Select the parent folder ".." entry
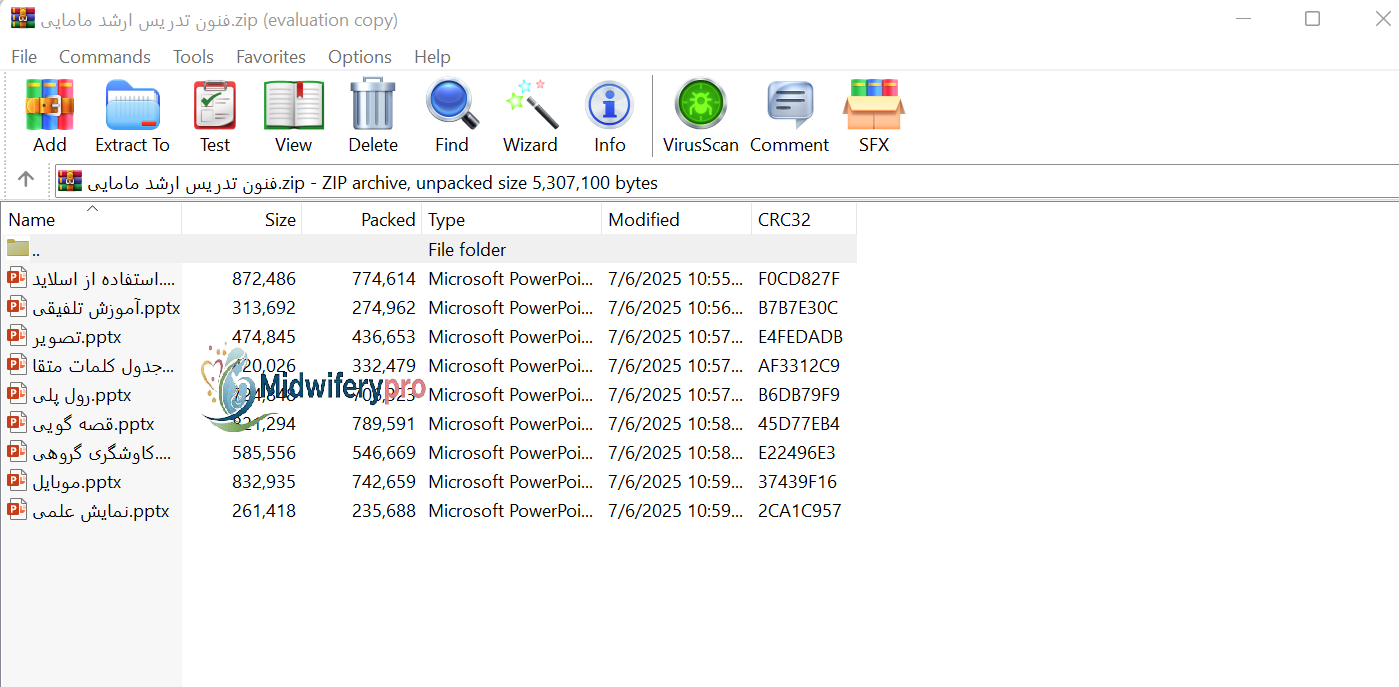The image size is (1399, 687). coord(36,249)
